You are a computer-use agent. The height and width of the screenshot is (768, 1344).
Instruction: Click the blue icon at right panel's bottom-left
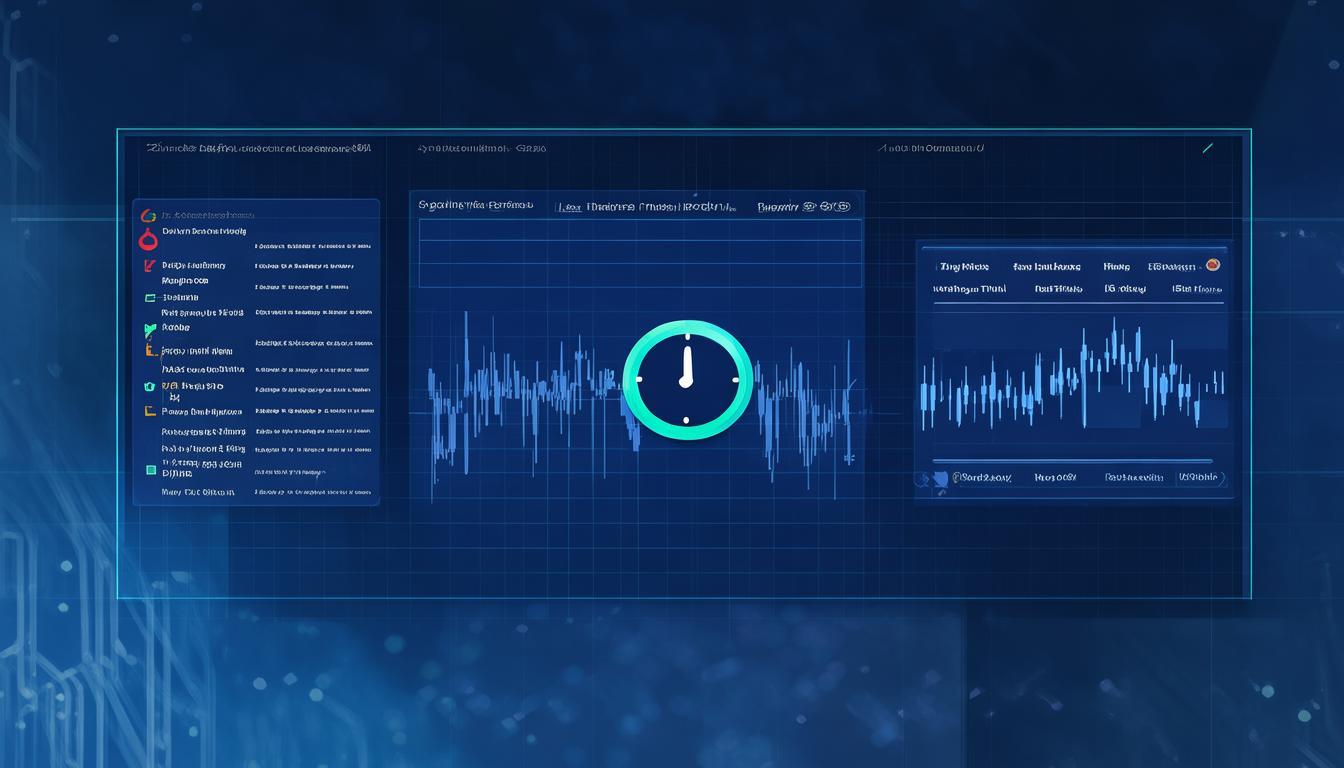tap(940, 478)
